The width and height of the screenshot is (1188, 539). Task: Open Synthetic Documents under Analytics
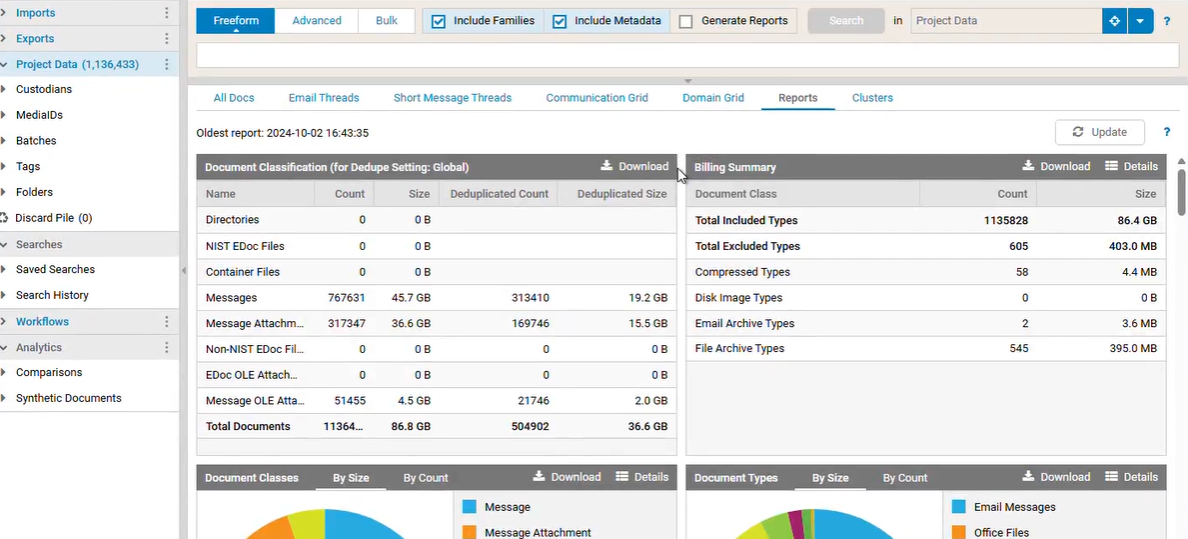[69, 398]
